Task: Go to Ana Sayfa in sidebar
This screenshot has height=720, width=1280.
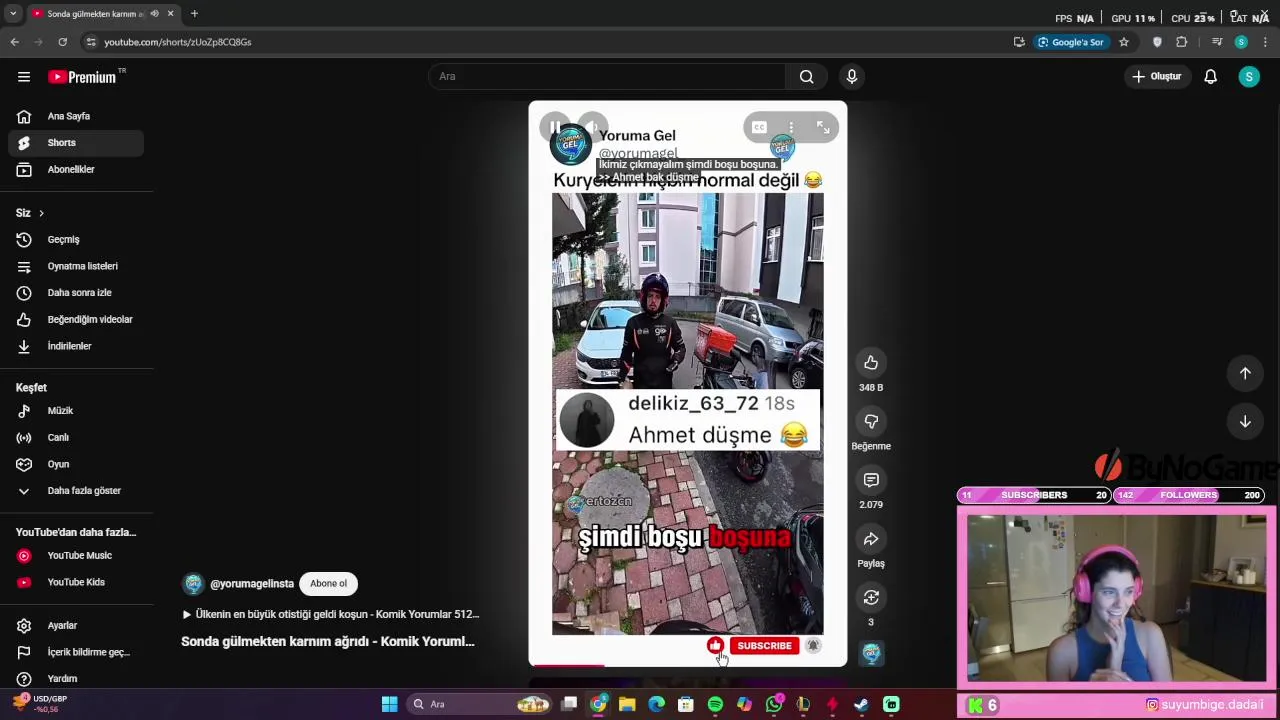Action: (75, 116)
